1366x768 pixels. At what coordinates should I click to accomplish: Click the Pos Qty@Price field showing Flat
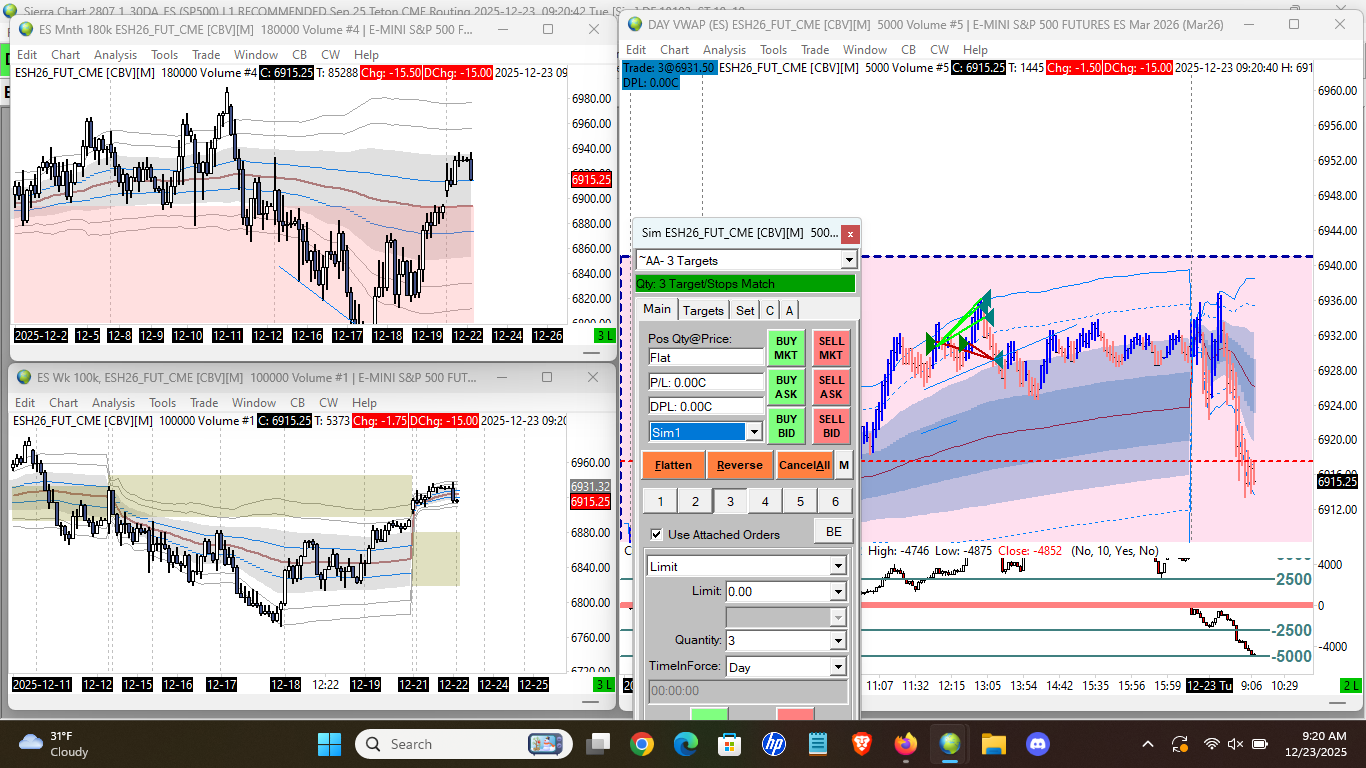pos(706,357)
